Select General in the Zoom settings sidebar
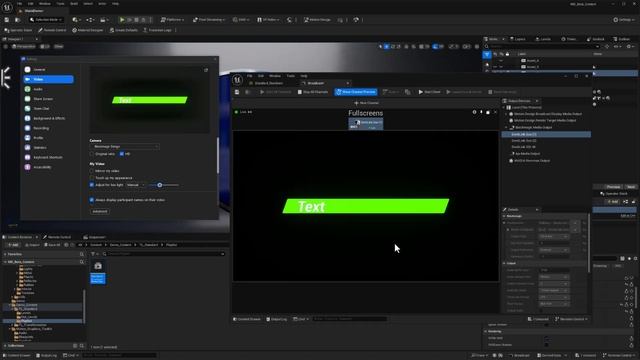Screen dimensions: 640x360 pos(48,69)
